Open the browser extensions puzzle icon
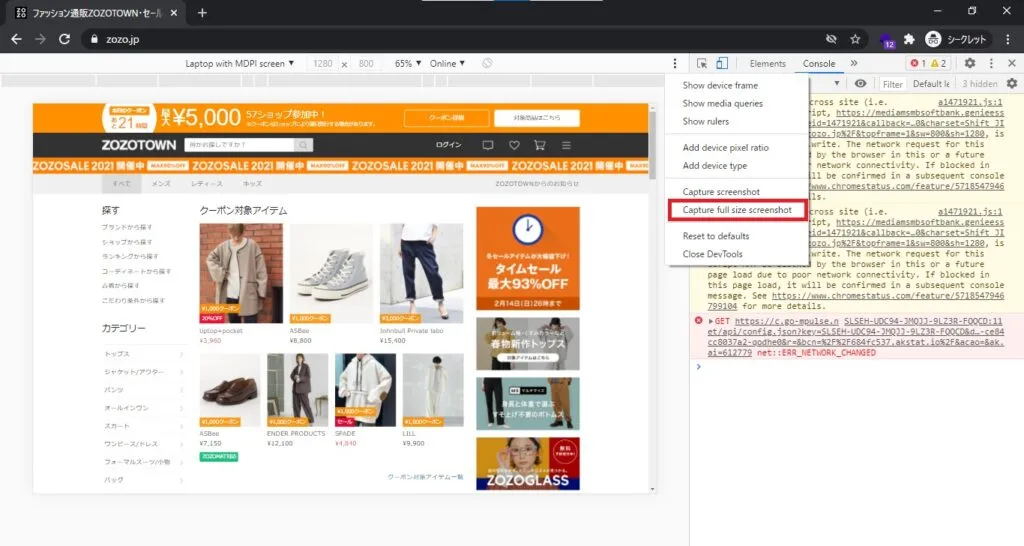 point(909,39)
